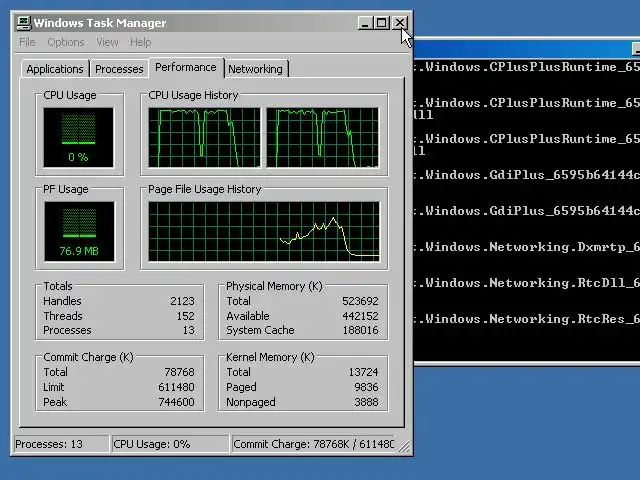Click Physical Memory Available 442152
The image size is (640, 480).
click(x=360, y=316)
